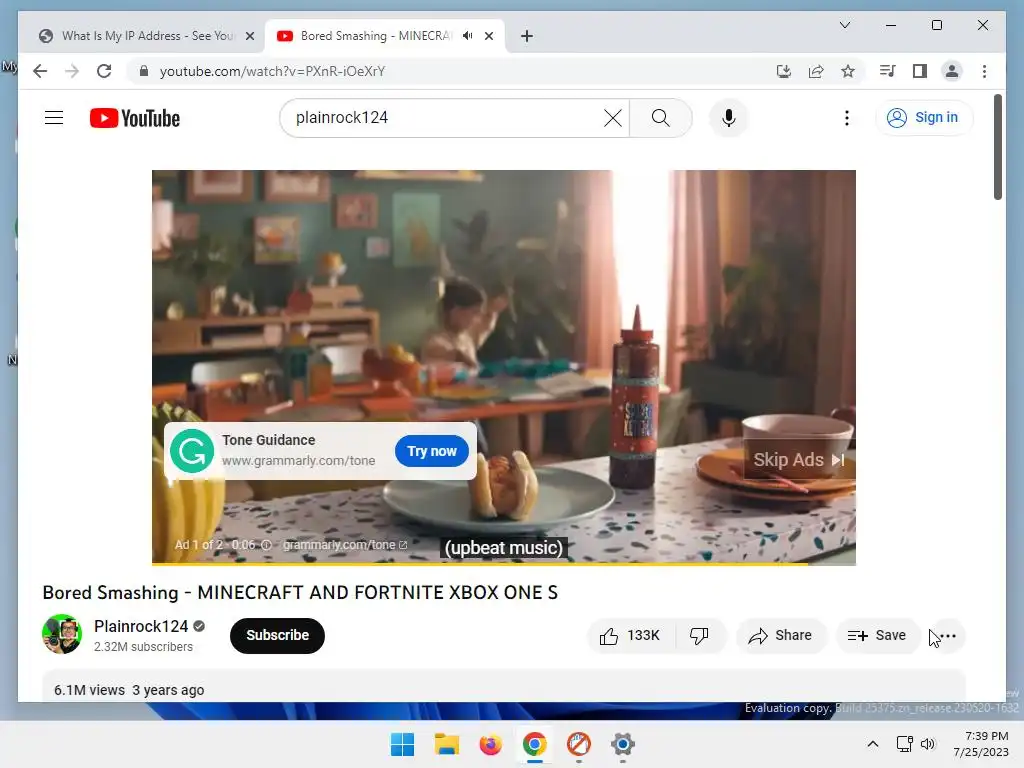Bookmark this tab with the star
Image resolution: width=1024 pixels, height=768 pixels.
click(x=848, y=71)
